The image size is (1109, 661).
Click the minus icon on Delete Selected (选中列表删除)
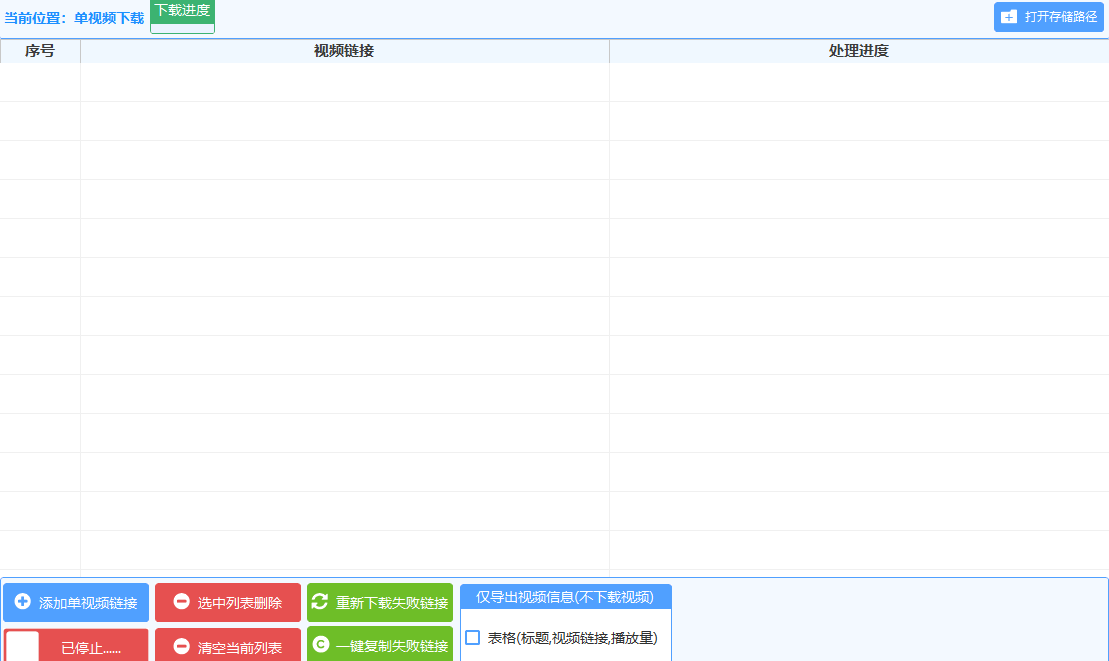click(x=181, y=602)
